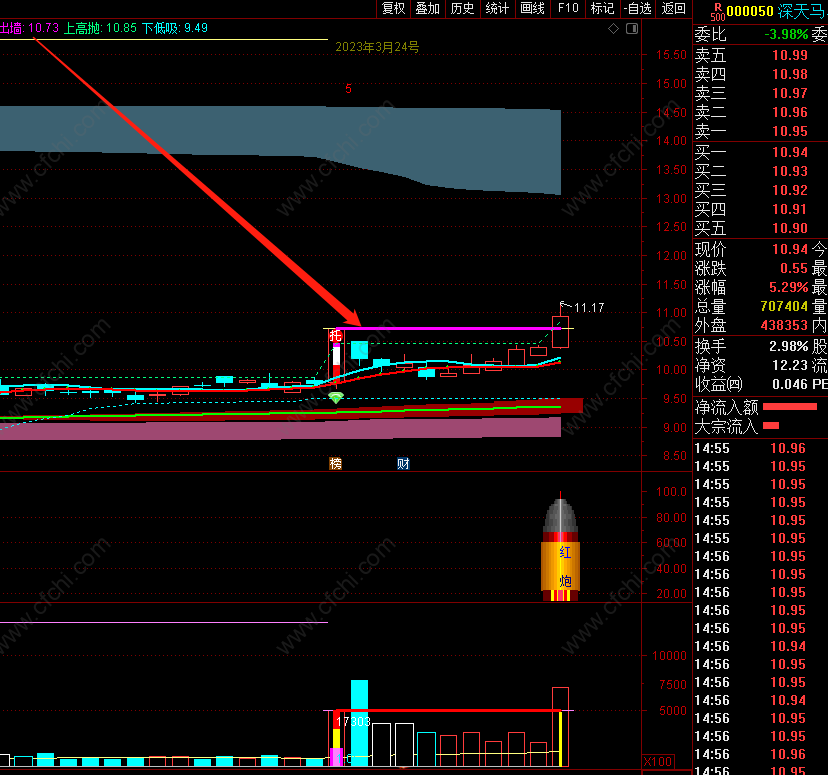This screenshot has width=828, height=775.
Task: Click the tall cyan volume bar
Action: [x=359, y=723]
